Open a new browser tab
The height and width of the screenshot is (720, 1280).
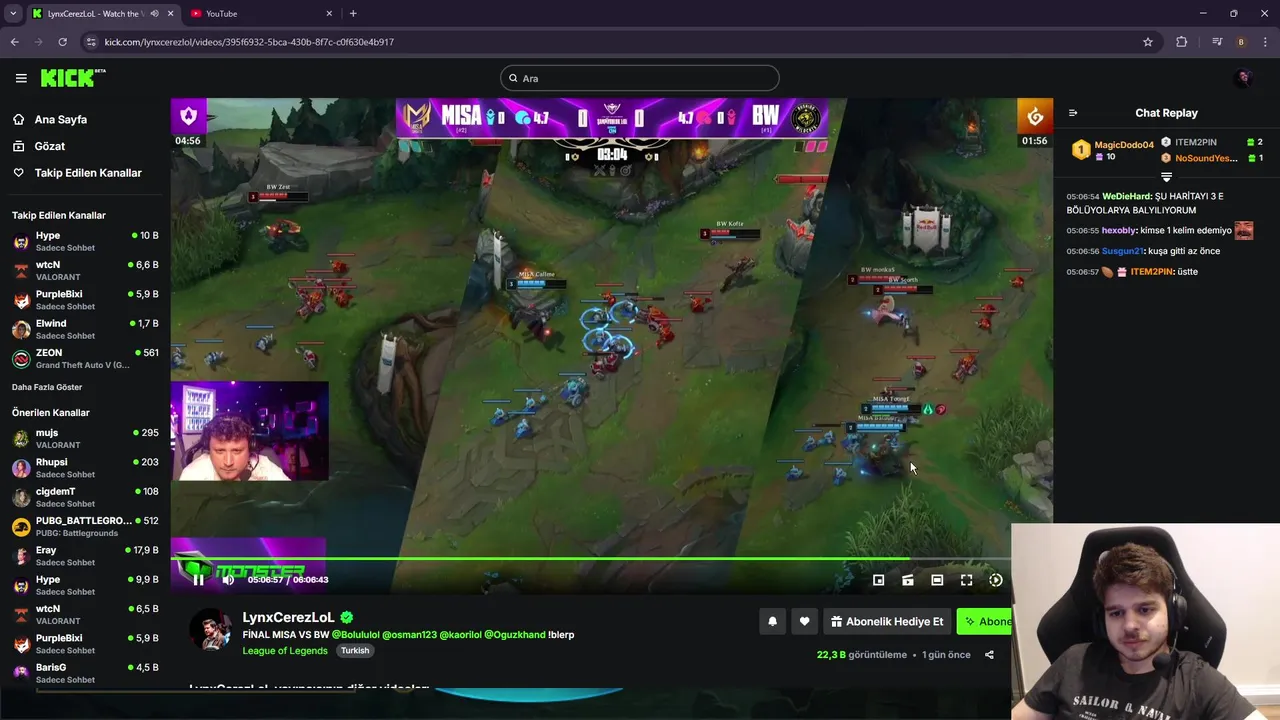click(353, 14)
